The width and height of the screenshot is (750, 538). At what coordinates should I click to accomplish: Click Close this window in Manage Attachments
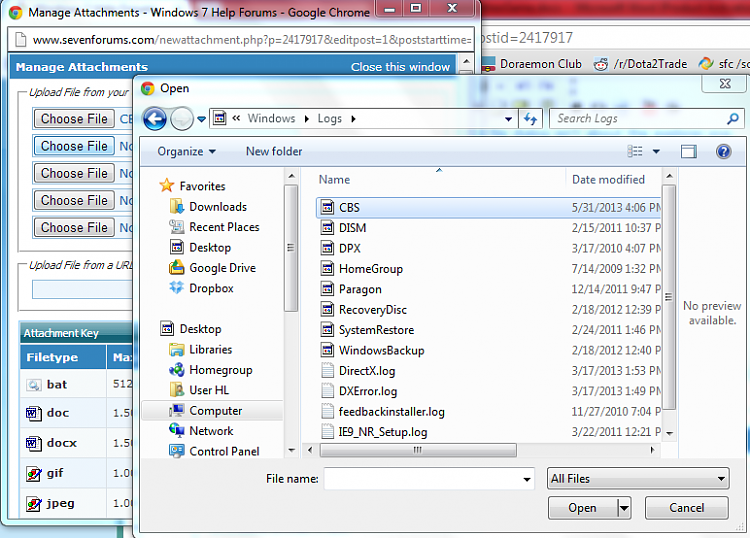pyautogui.click(x=400, y=67)
